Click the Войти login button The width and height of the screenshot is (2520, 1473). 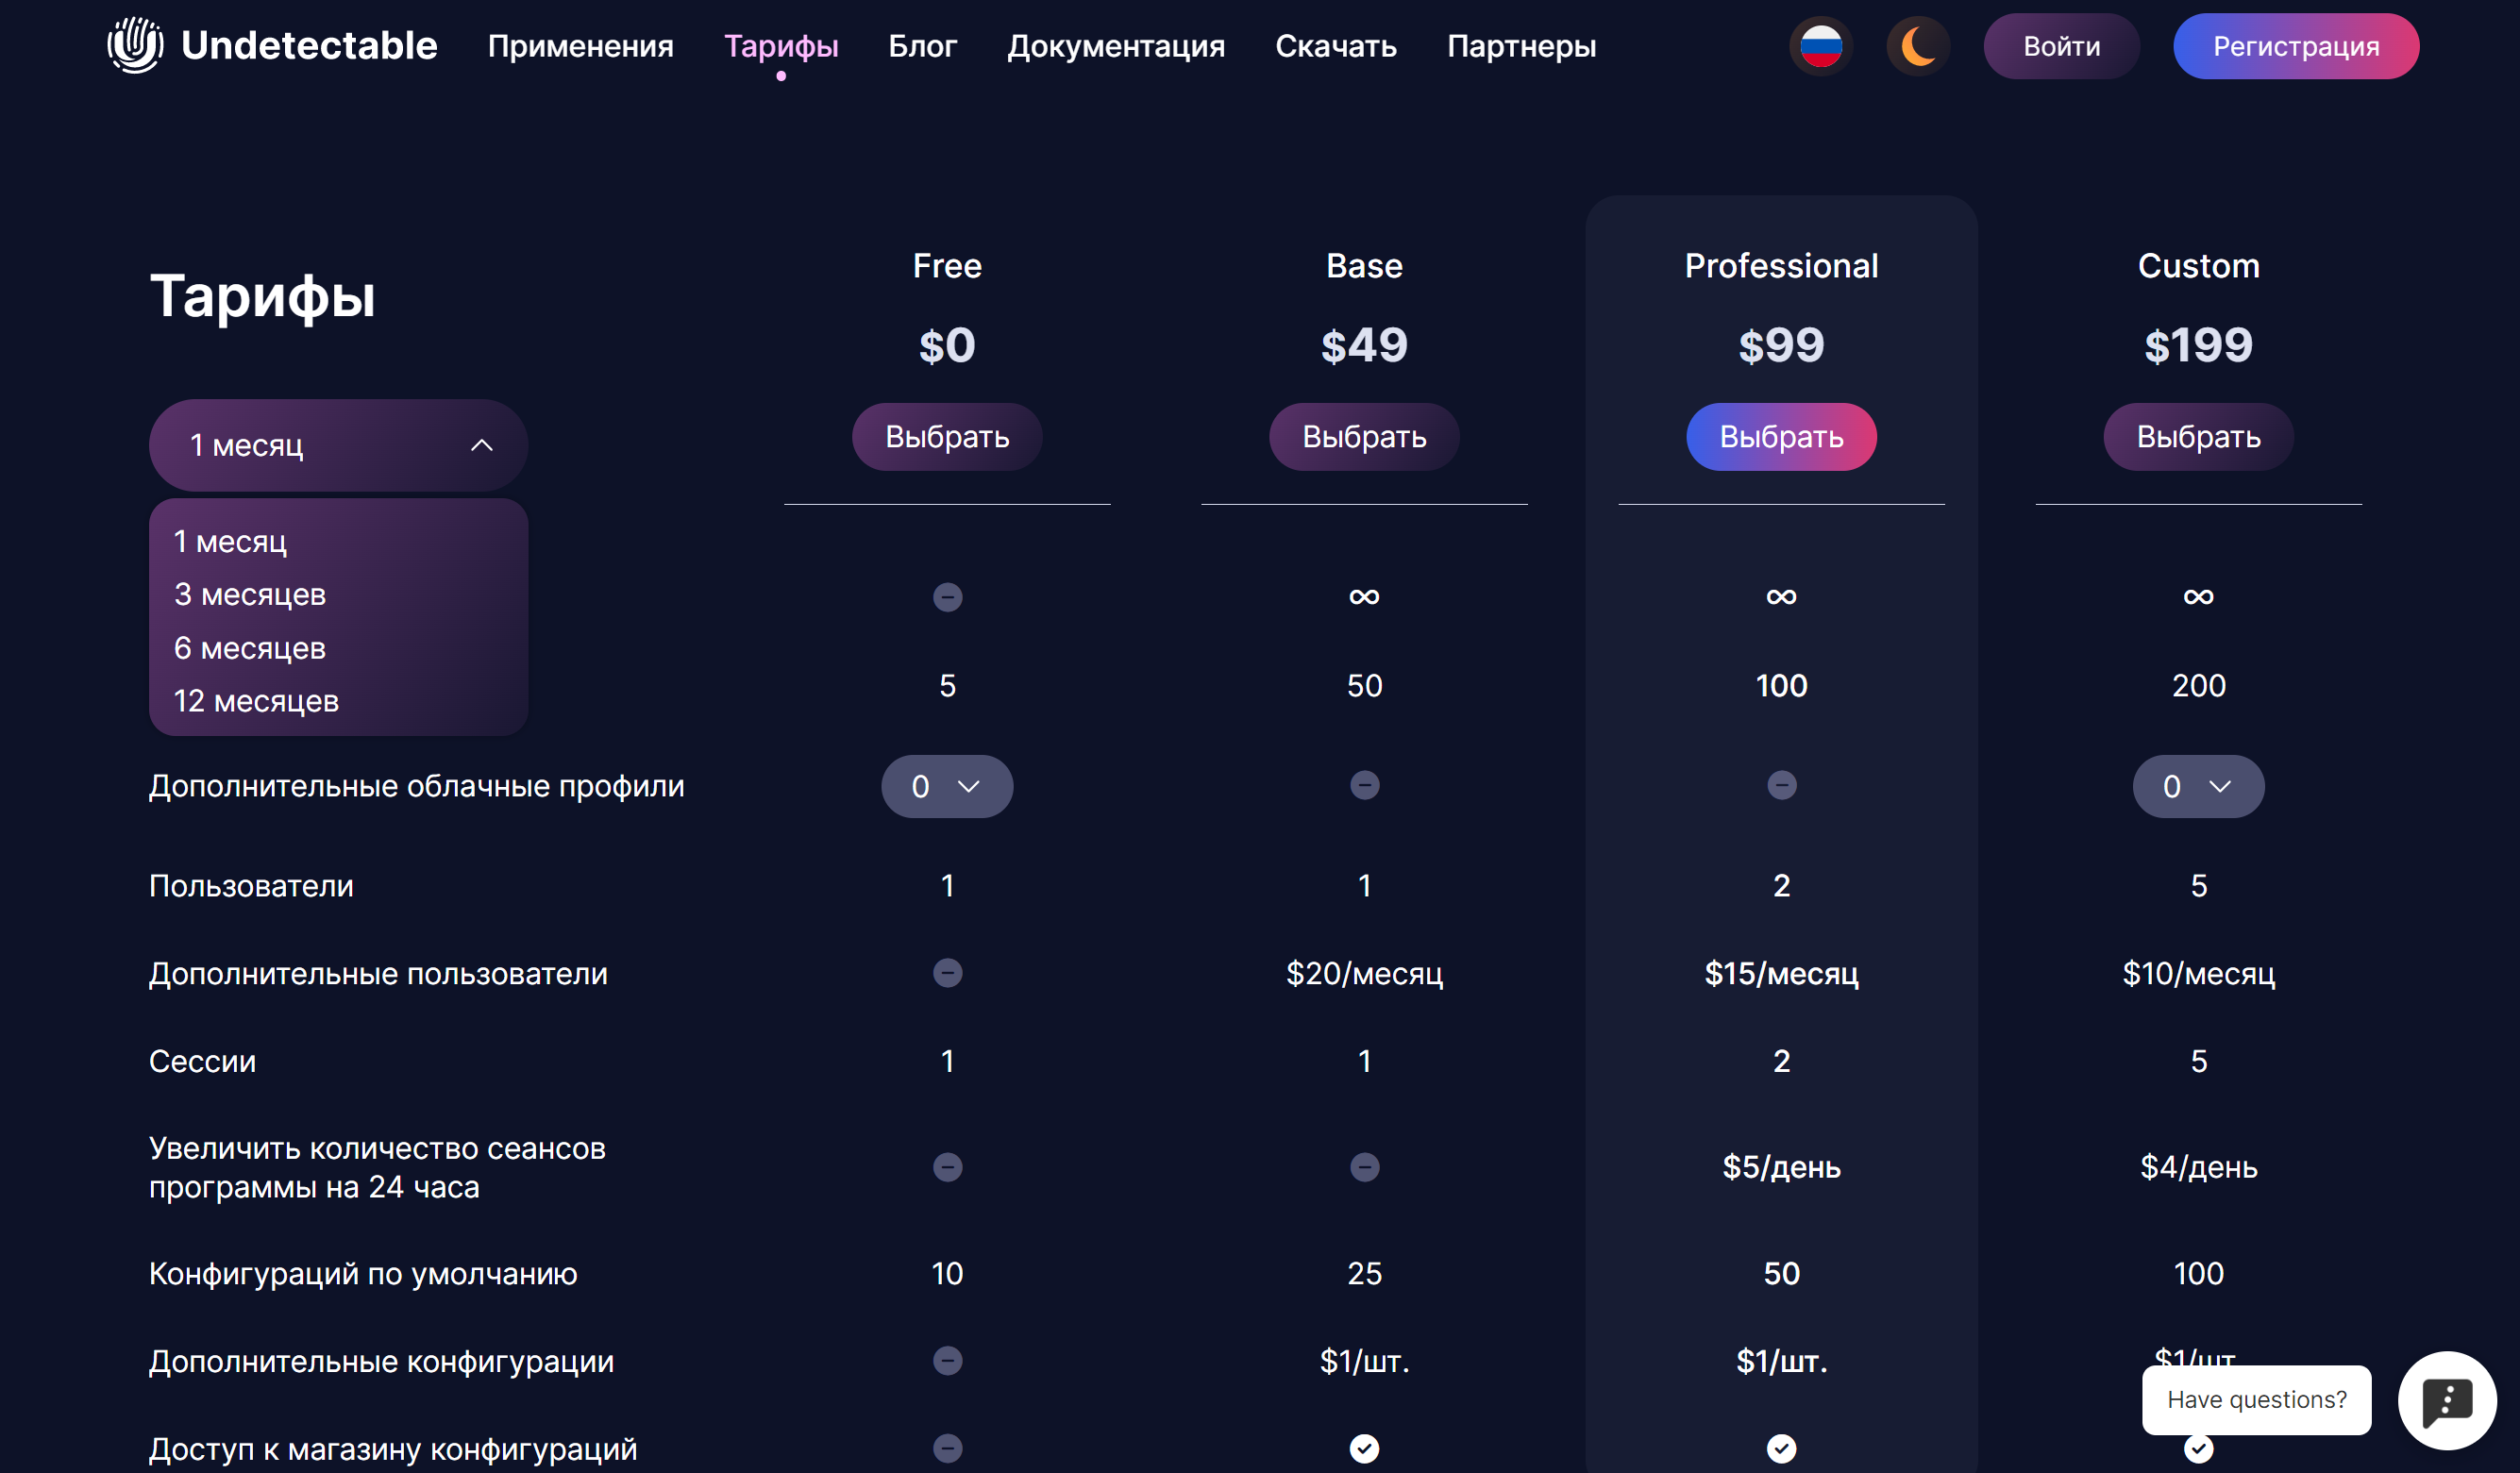tap(2061, 46)
